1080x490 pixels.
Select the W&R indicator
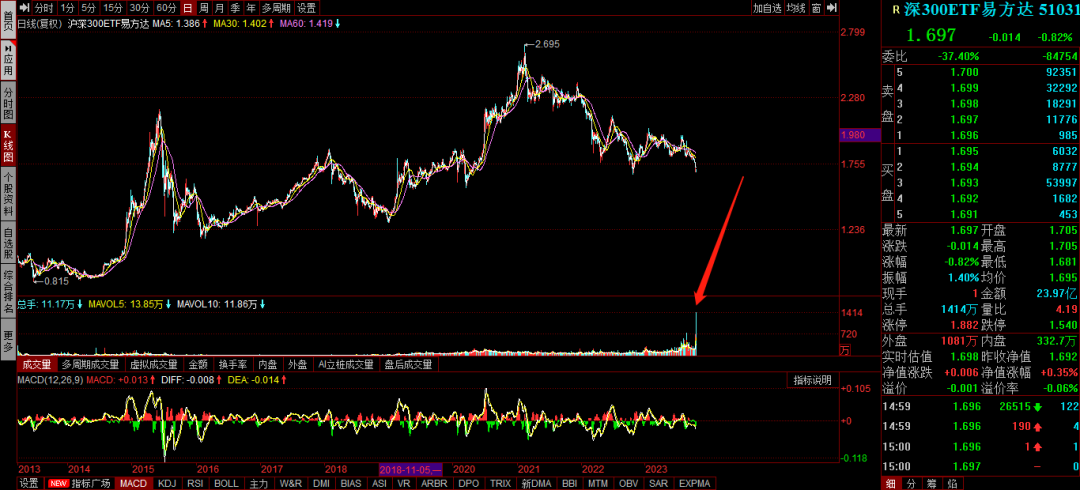[291, 484]
